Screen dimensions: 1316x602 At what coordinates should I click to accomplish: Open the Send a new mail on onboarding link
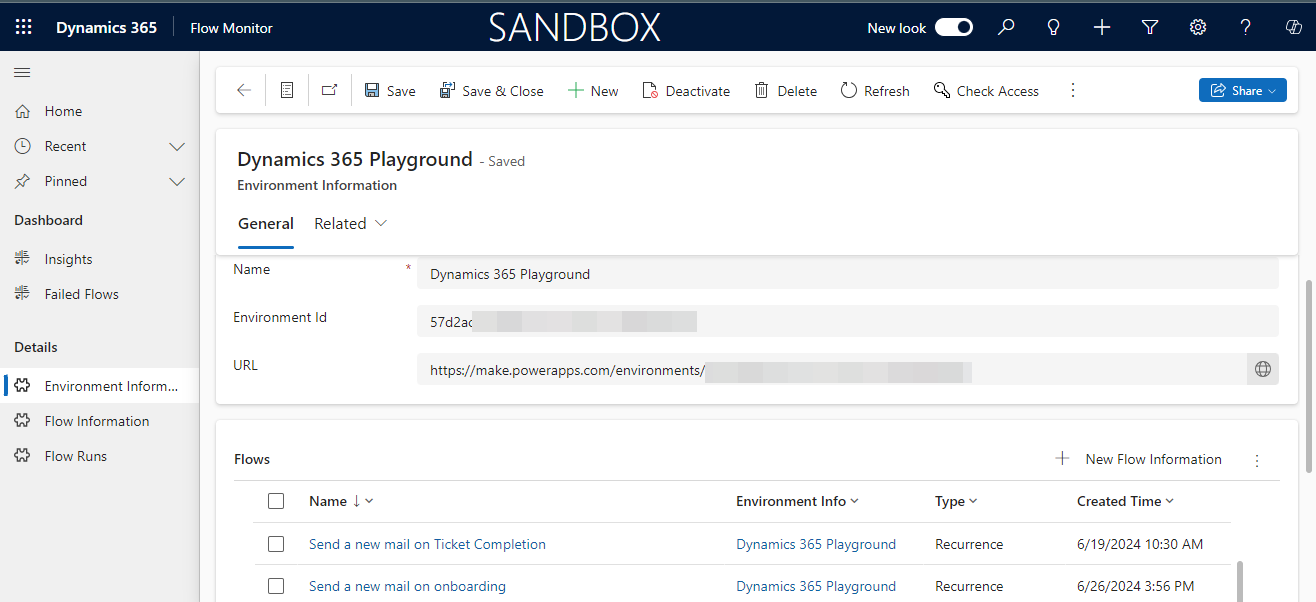[407, 587]
